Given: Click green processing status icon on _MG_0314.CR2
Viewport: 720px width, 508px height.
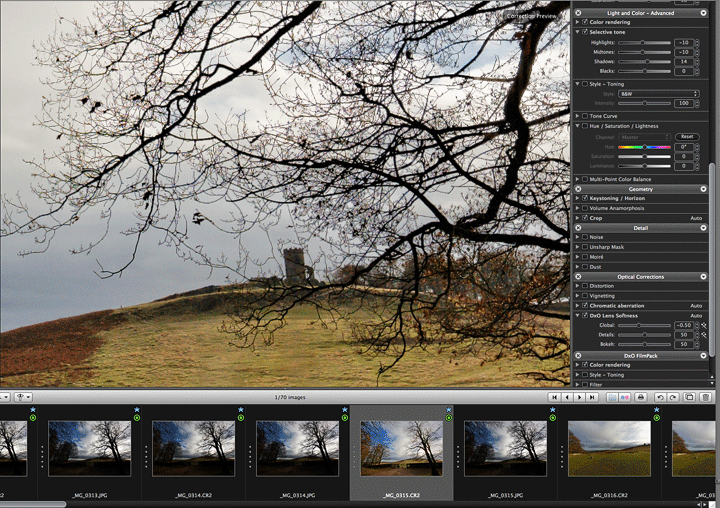Looking at the screenshot, I should (x=241, y=418).
